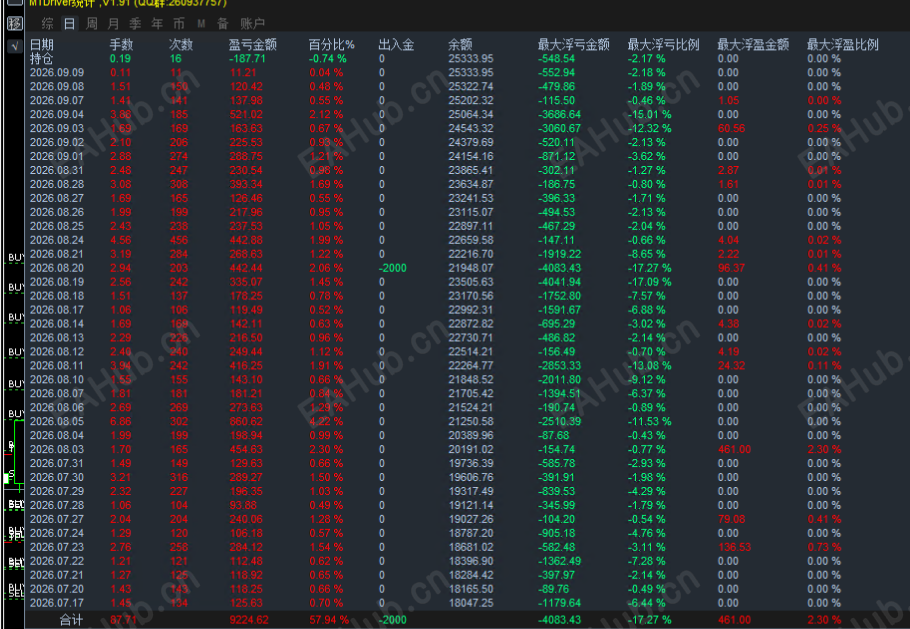Click the 盈亏金额 column header

click(x=252, y=45)
